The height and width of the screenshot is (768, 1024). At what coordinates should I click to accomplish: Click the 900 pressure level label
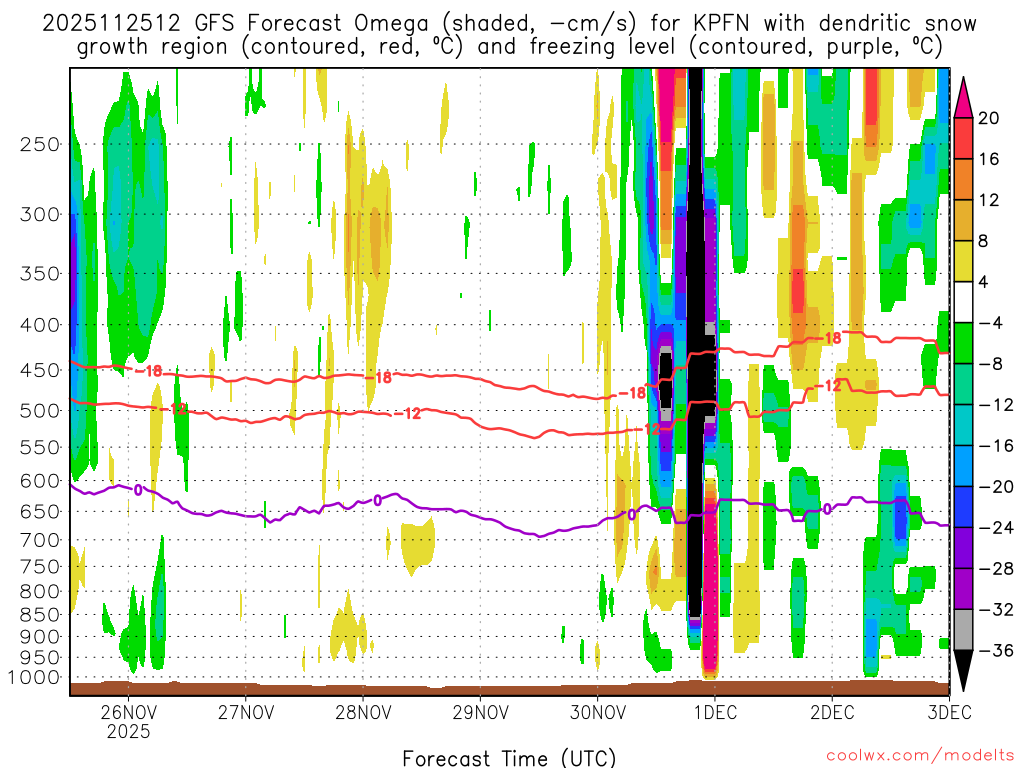[40, 637]
